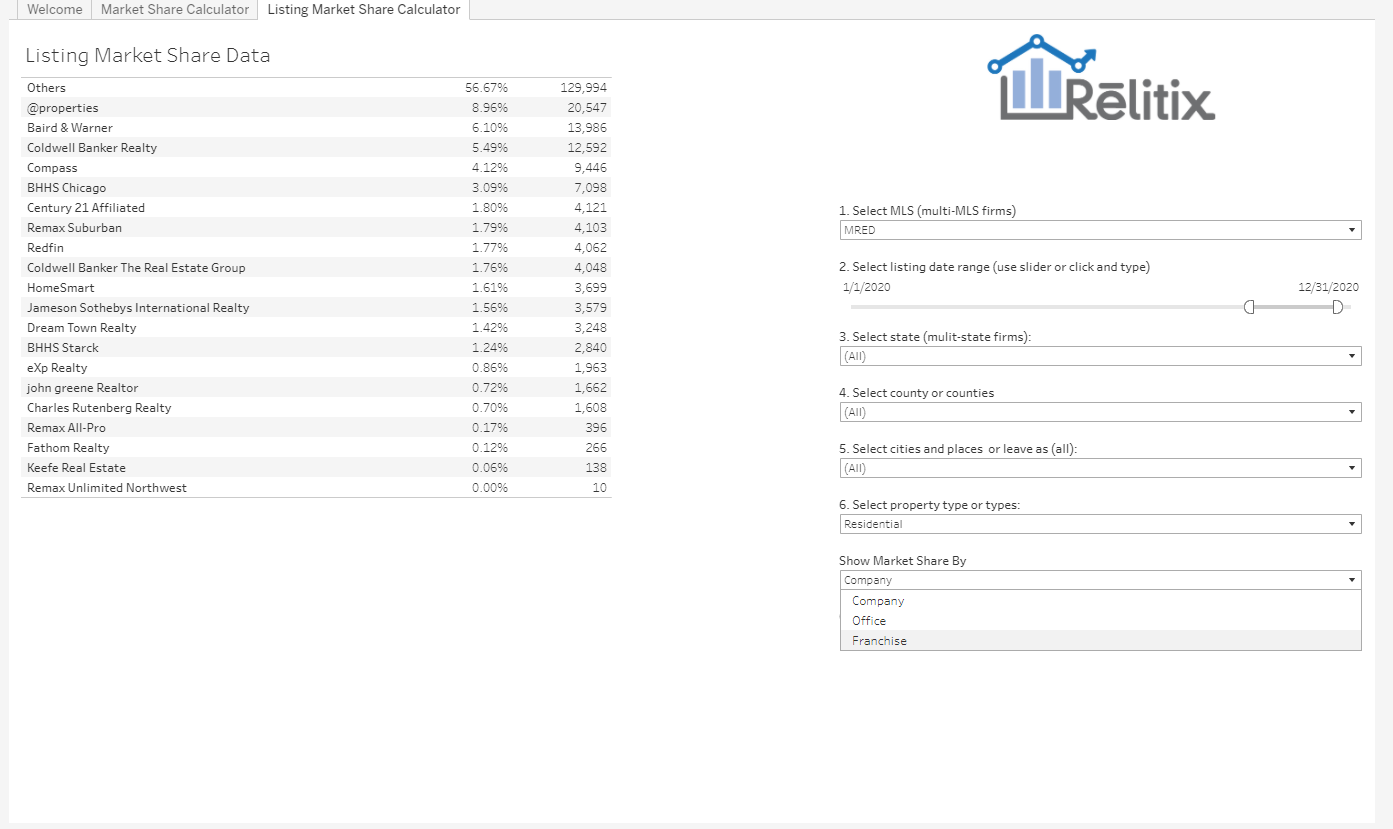Choose Office from the market share list
The image size is (1393, 829).
[x=1100, y=621]
